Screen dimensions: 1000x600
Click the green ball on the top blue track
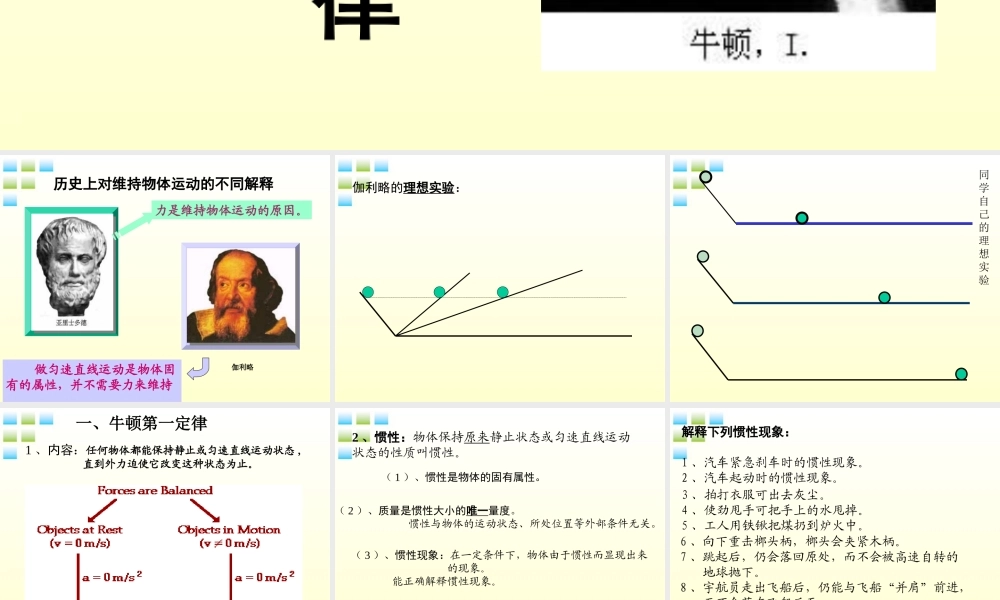[x=802, y=218]
